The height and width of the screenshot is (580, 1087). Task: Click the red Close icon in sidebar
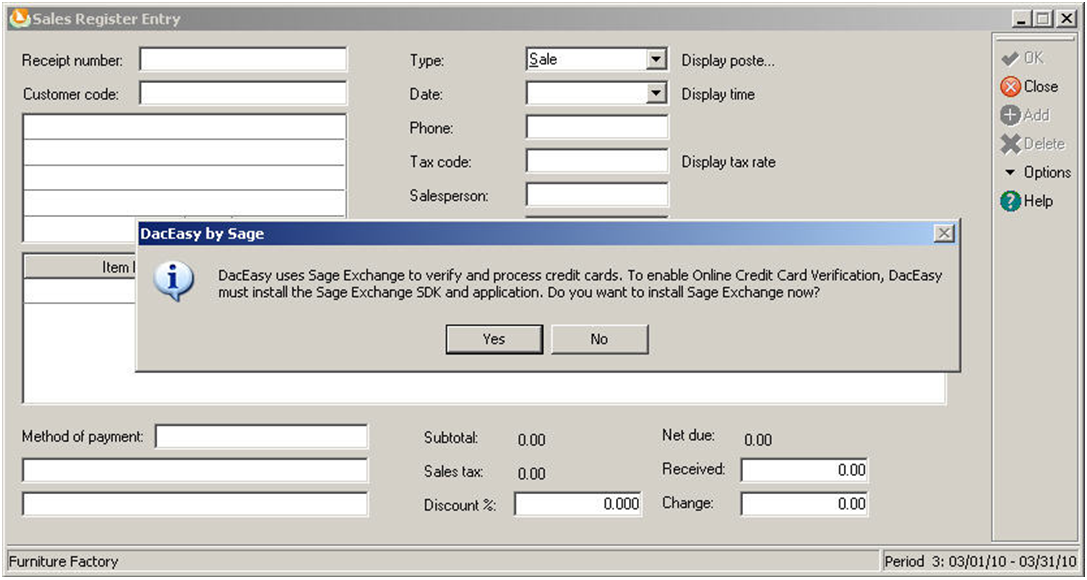[x=1011, y=87]
